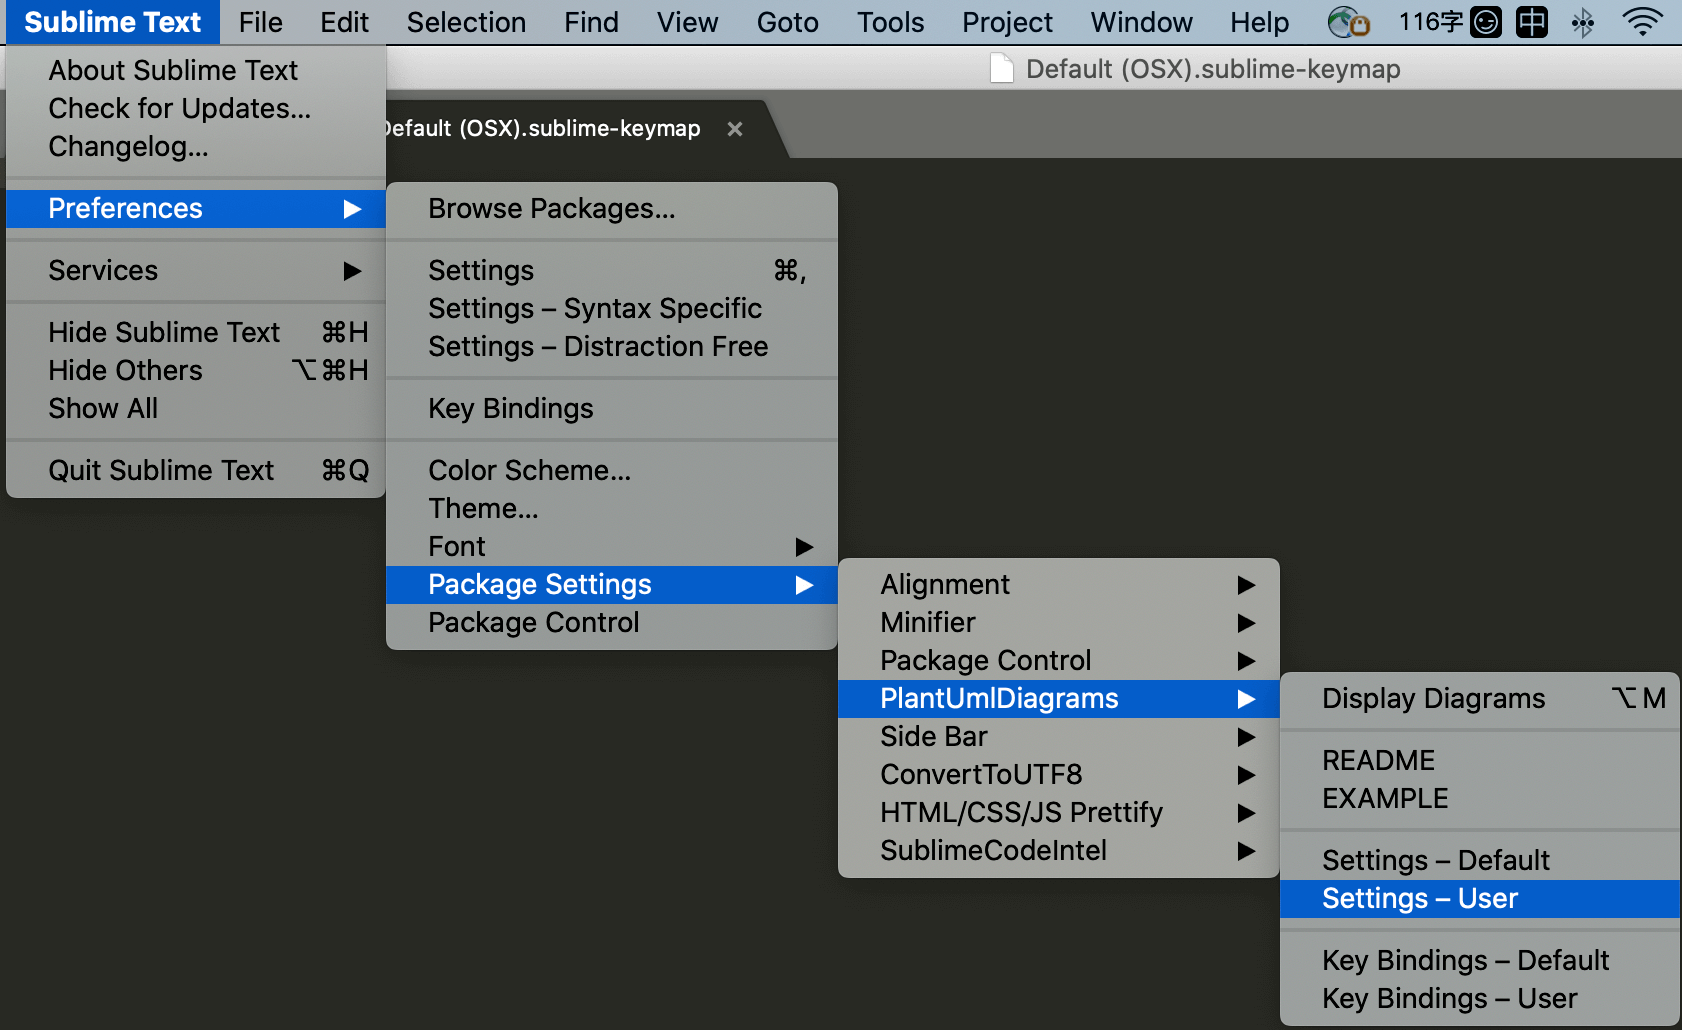Open the emoji input menu bar icon
This screenshot has height=1030, width=1682.
click(x=1486, y=21)
